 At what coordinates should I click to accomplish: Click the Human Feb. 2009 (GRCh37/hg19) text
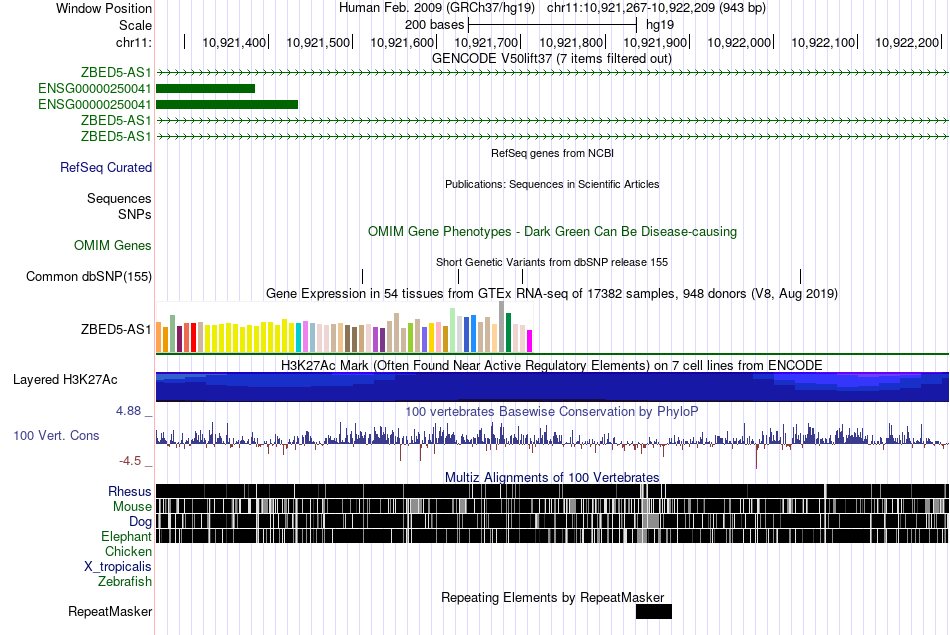point(437,8)
